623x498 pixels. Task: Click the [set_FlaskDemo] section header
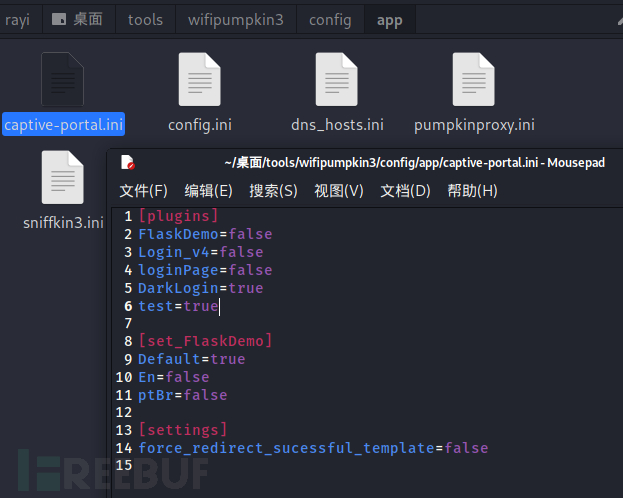[x=205, y=341]
